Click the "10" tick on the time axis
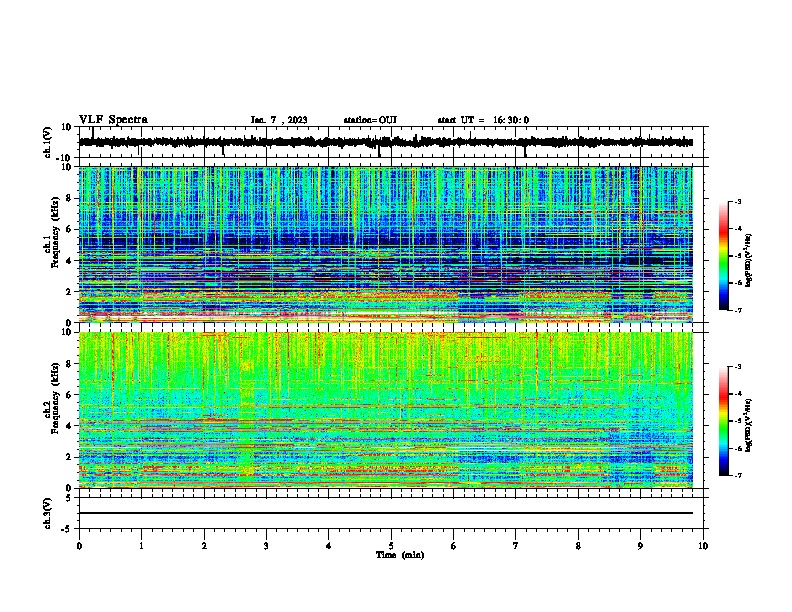792x612 pixels. 703,546
